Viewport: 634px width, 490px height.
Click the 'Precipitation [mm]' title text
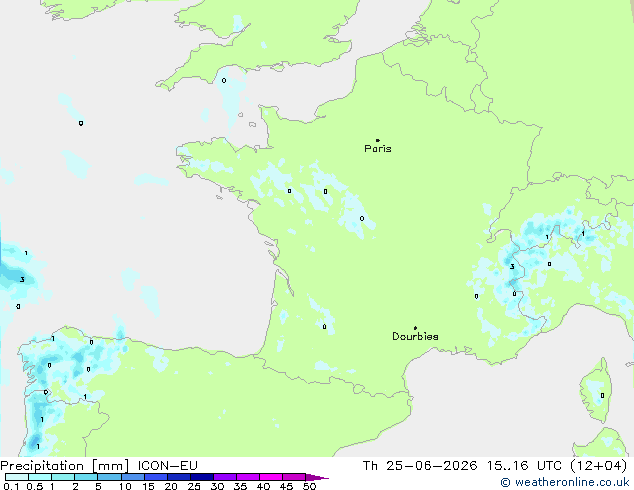(65, 466)
